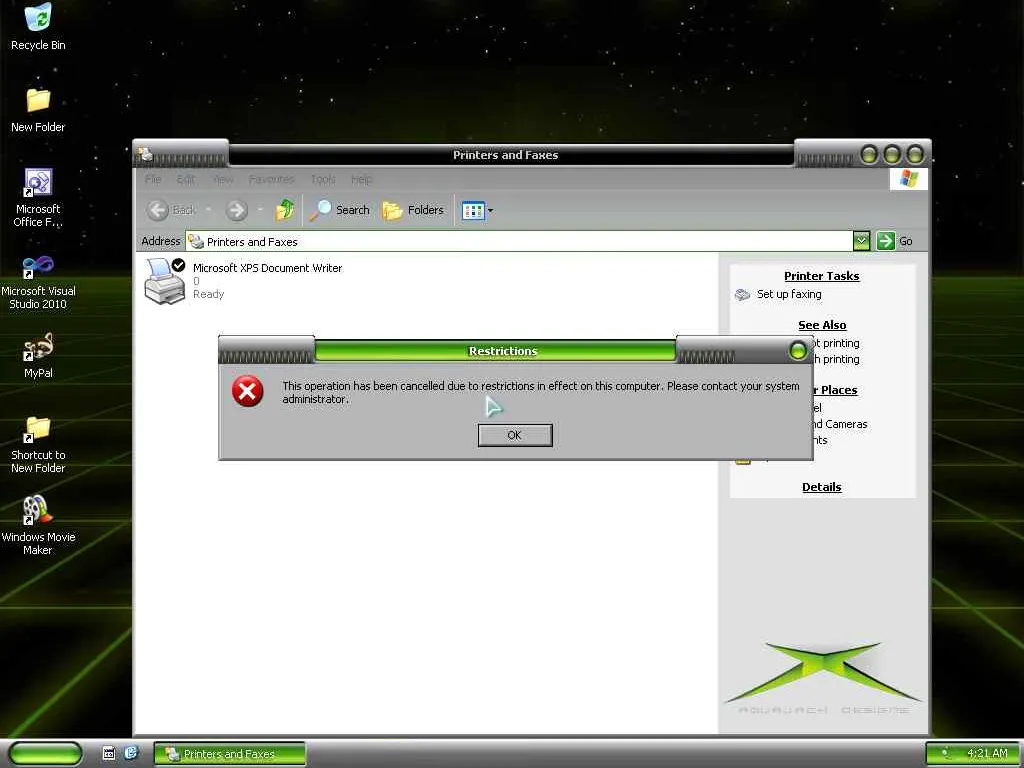The height and width of the screenshot is (768, 1024).
Task: Click the Up folder toolbar icon
Action: click(285, 210)
